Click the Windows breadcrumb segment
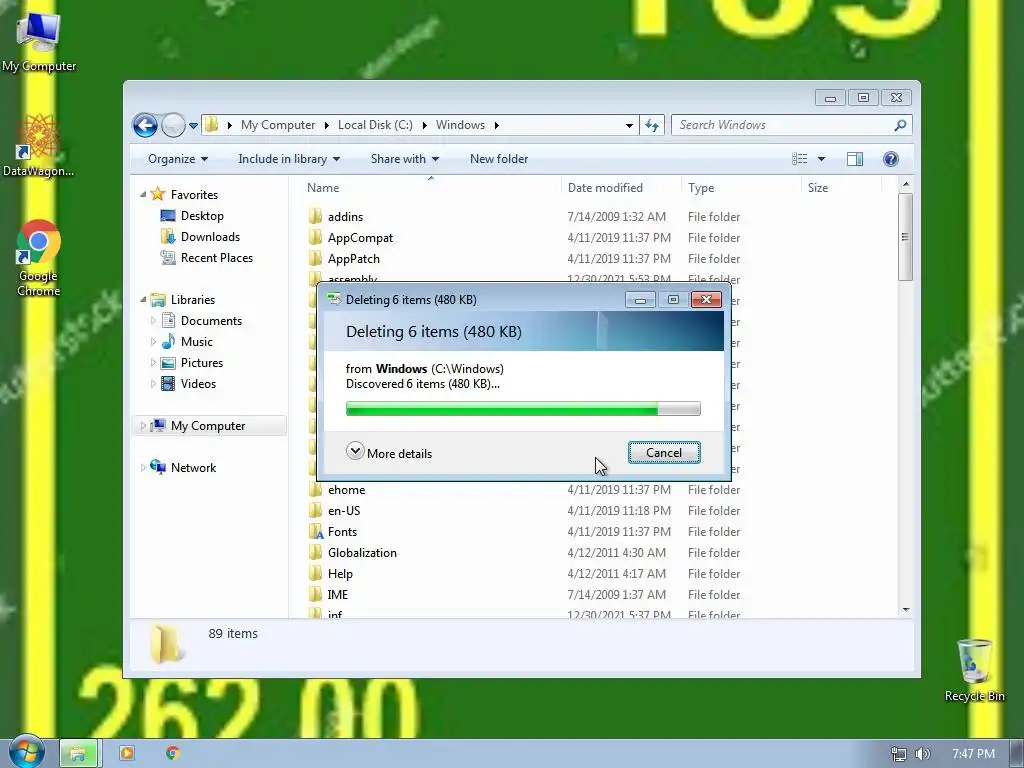Screen dimensions: 1024x768 [x=460, y=125]
